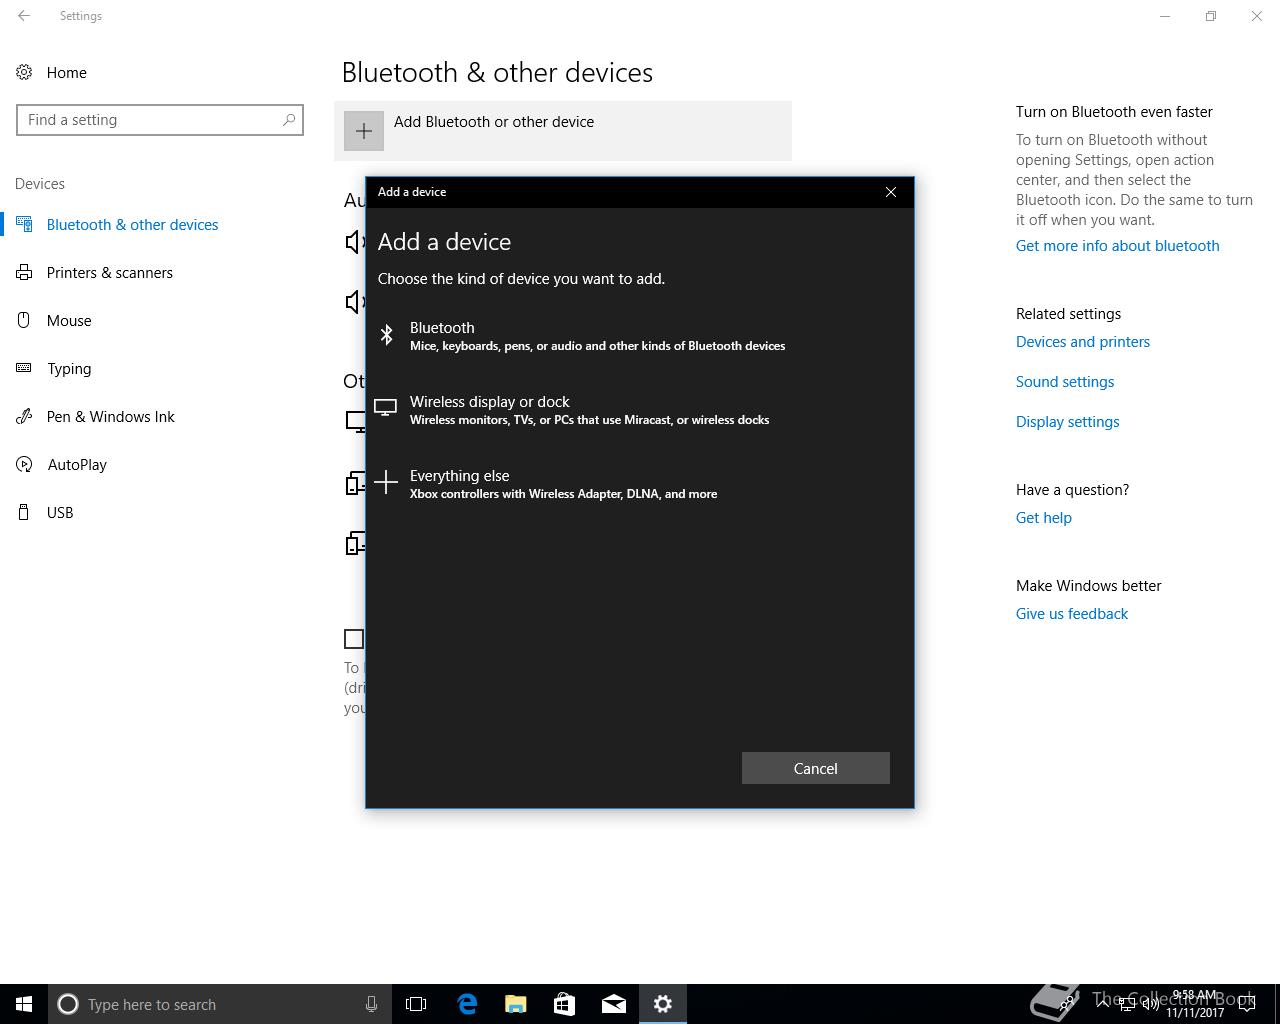This screenshot has width=1280, height=1024.
Task: Open Settings Home page
Action: 66,72
